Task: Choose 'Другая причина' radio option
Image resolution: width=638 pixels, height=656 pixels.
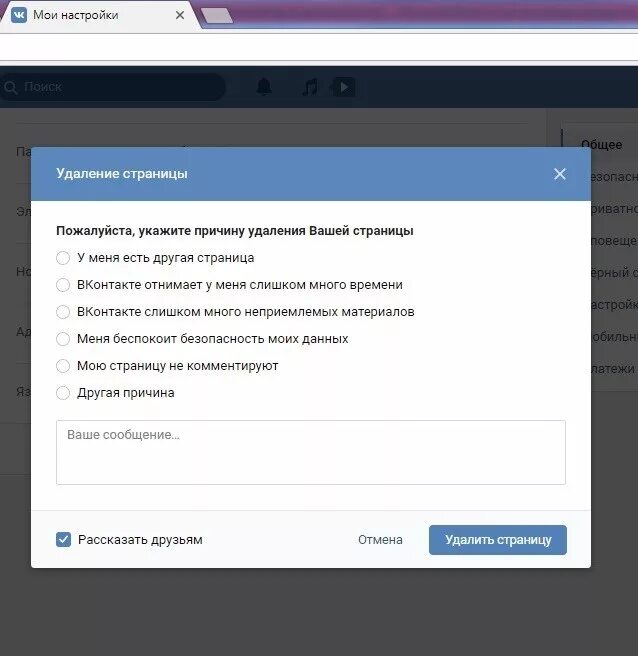Action: 63,393
